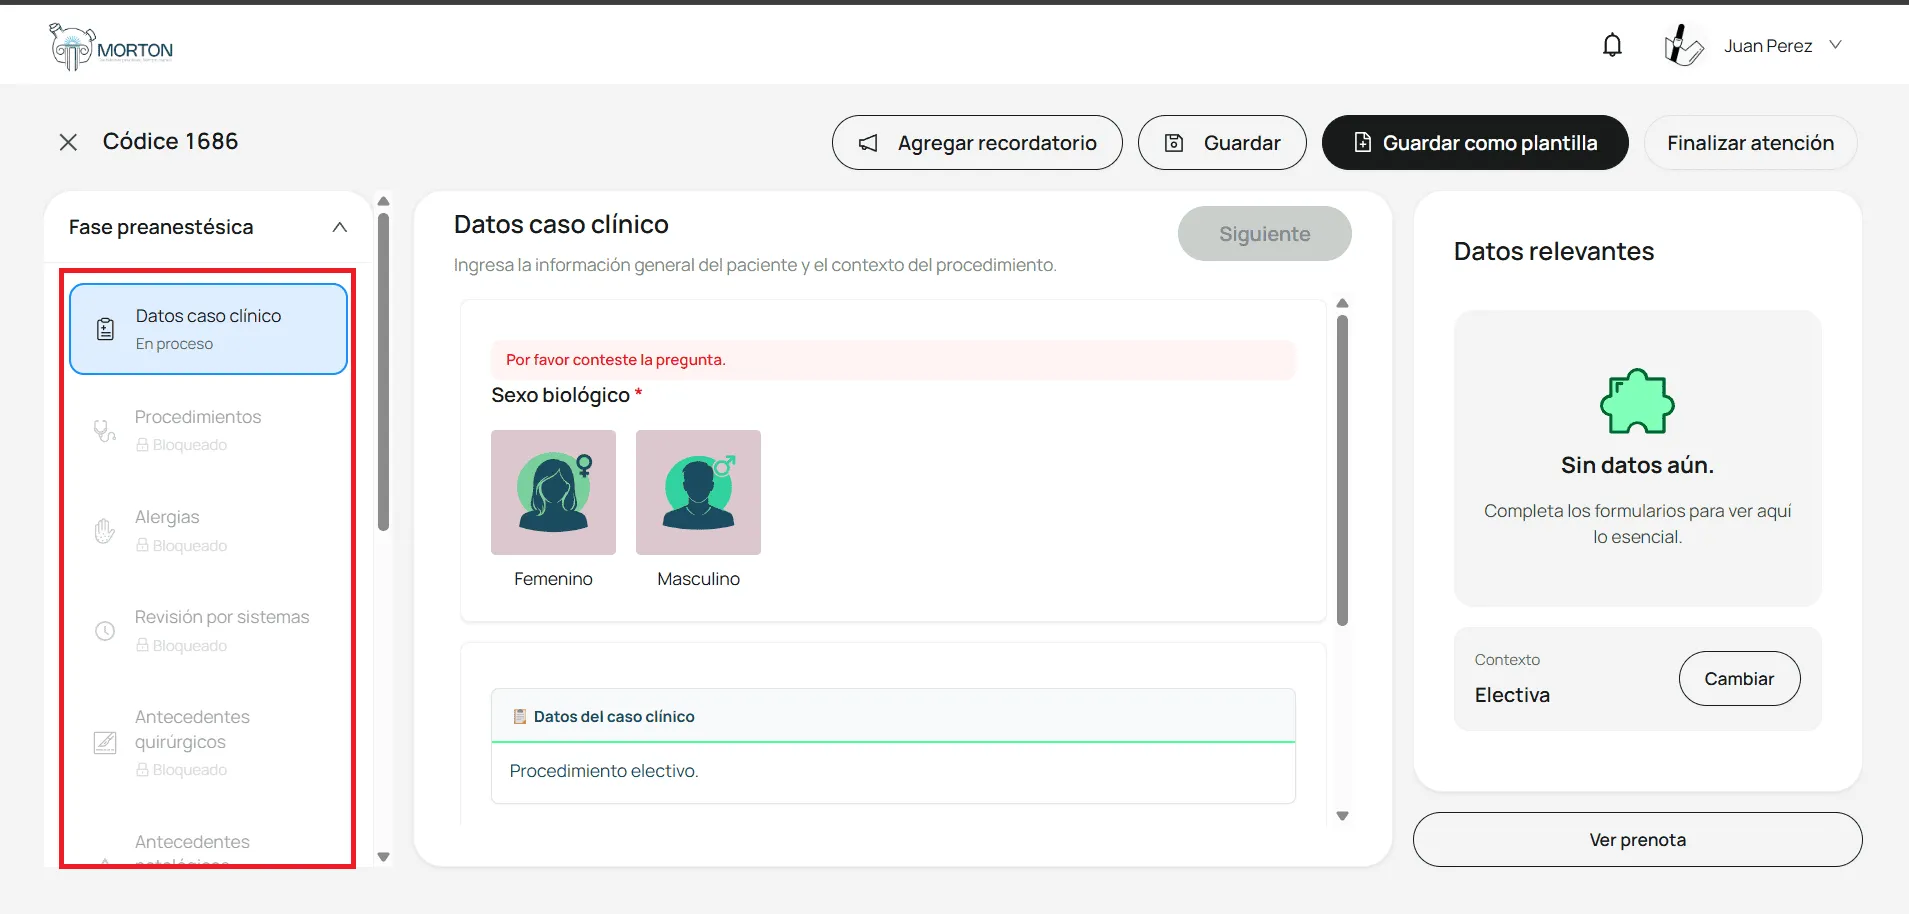1909x914 pixels.
Task: Click Guardar como plantilla
Action: (x=1475, y=143)
